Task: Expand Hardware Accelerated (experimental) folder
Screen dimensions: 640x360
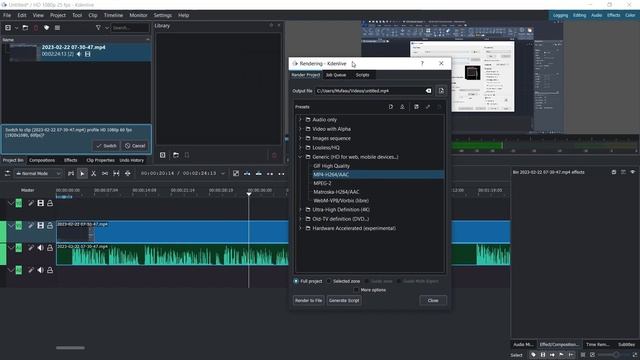Action: coord(300,228)
